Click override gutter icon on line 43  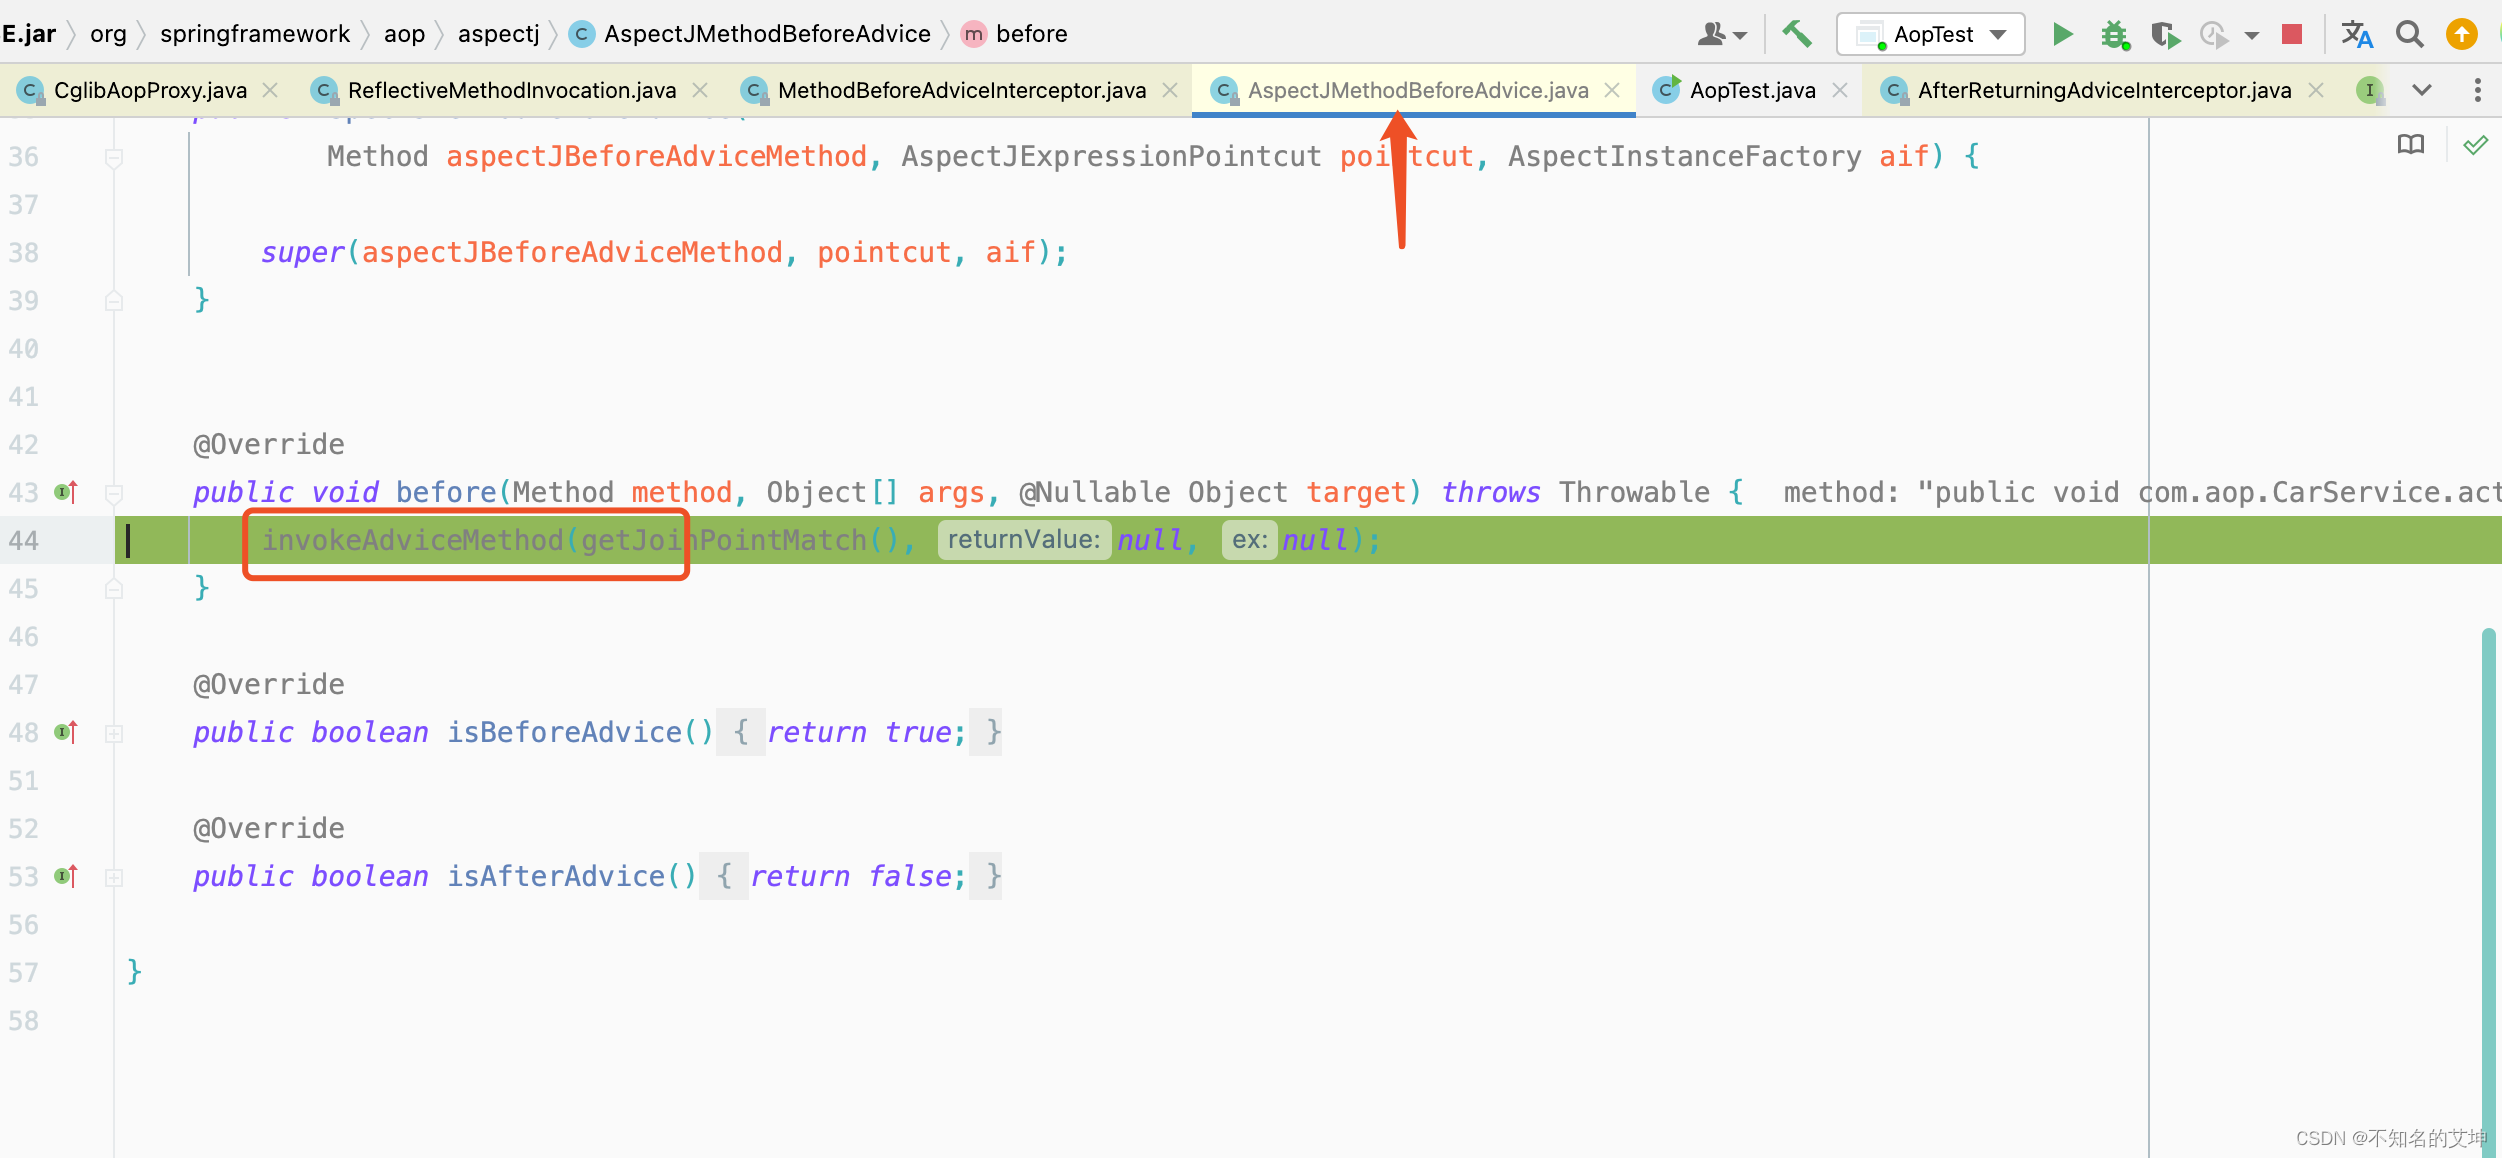[x=66, y=491]
